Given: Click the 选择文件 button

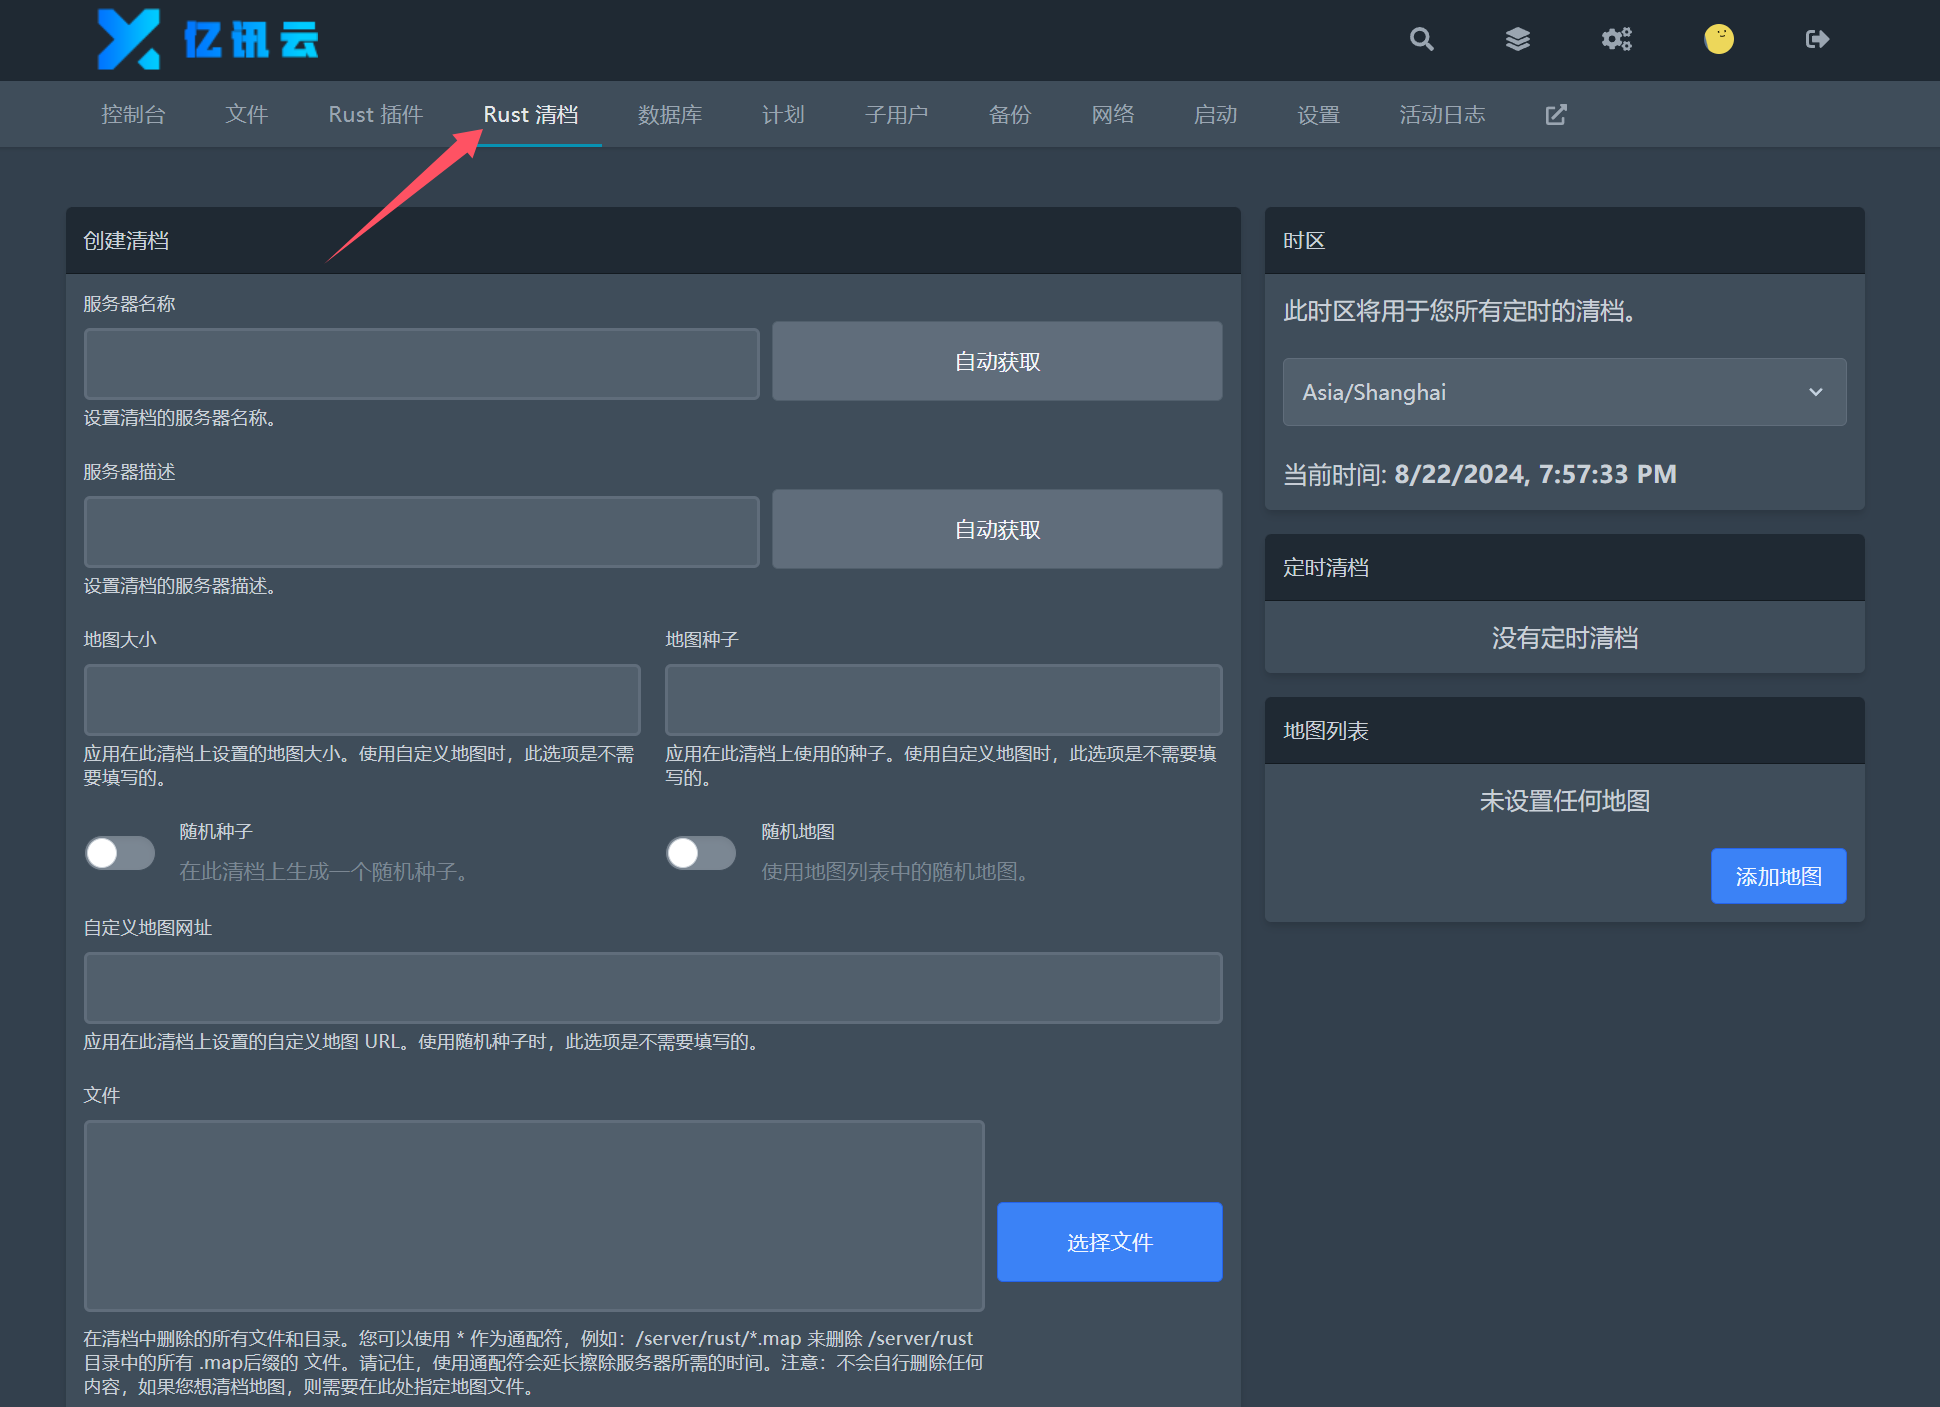Looking at the screenshot, I should pos(1109,1241).
